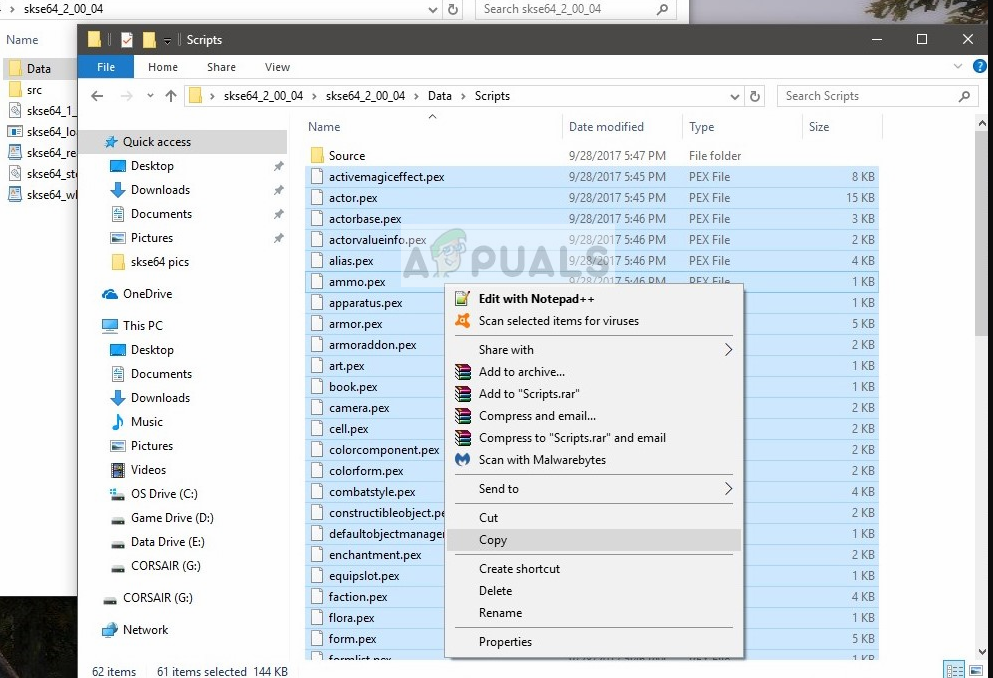Image resolution: width=993 pixels, height=678 pixels.
Task: Click refresh icon in background skse64 window
Action: pyautogui.click(x=453, y=9)
